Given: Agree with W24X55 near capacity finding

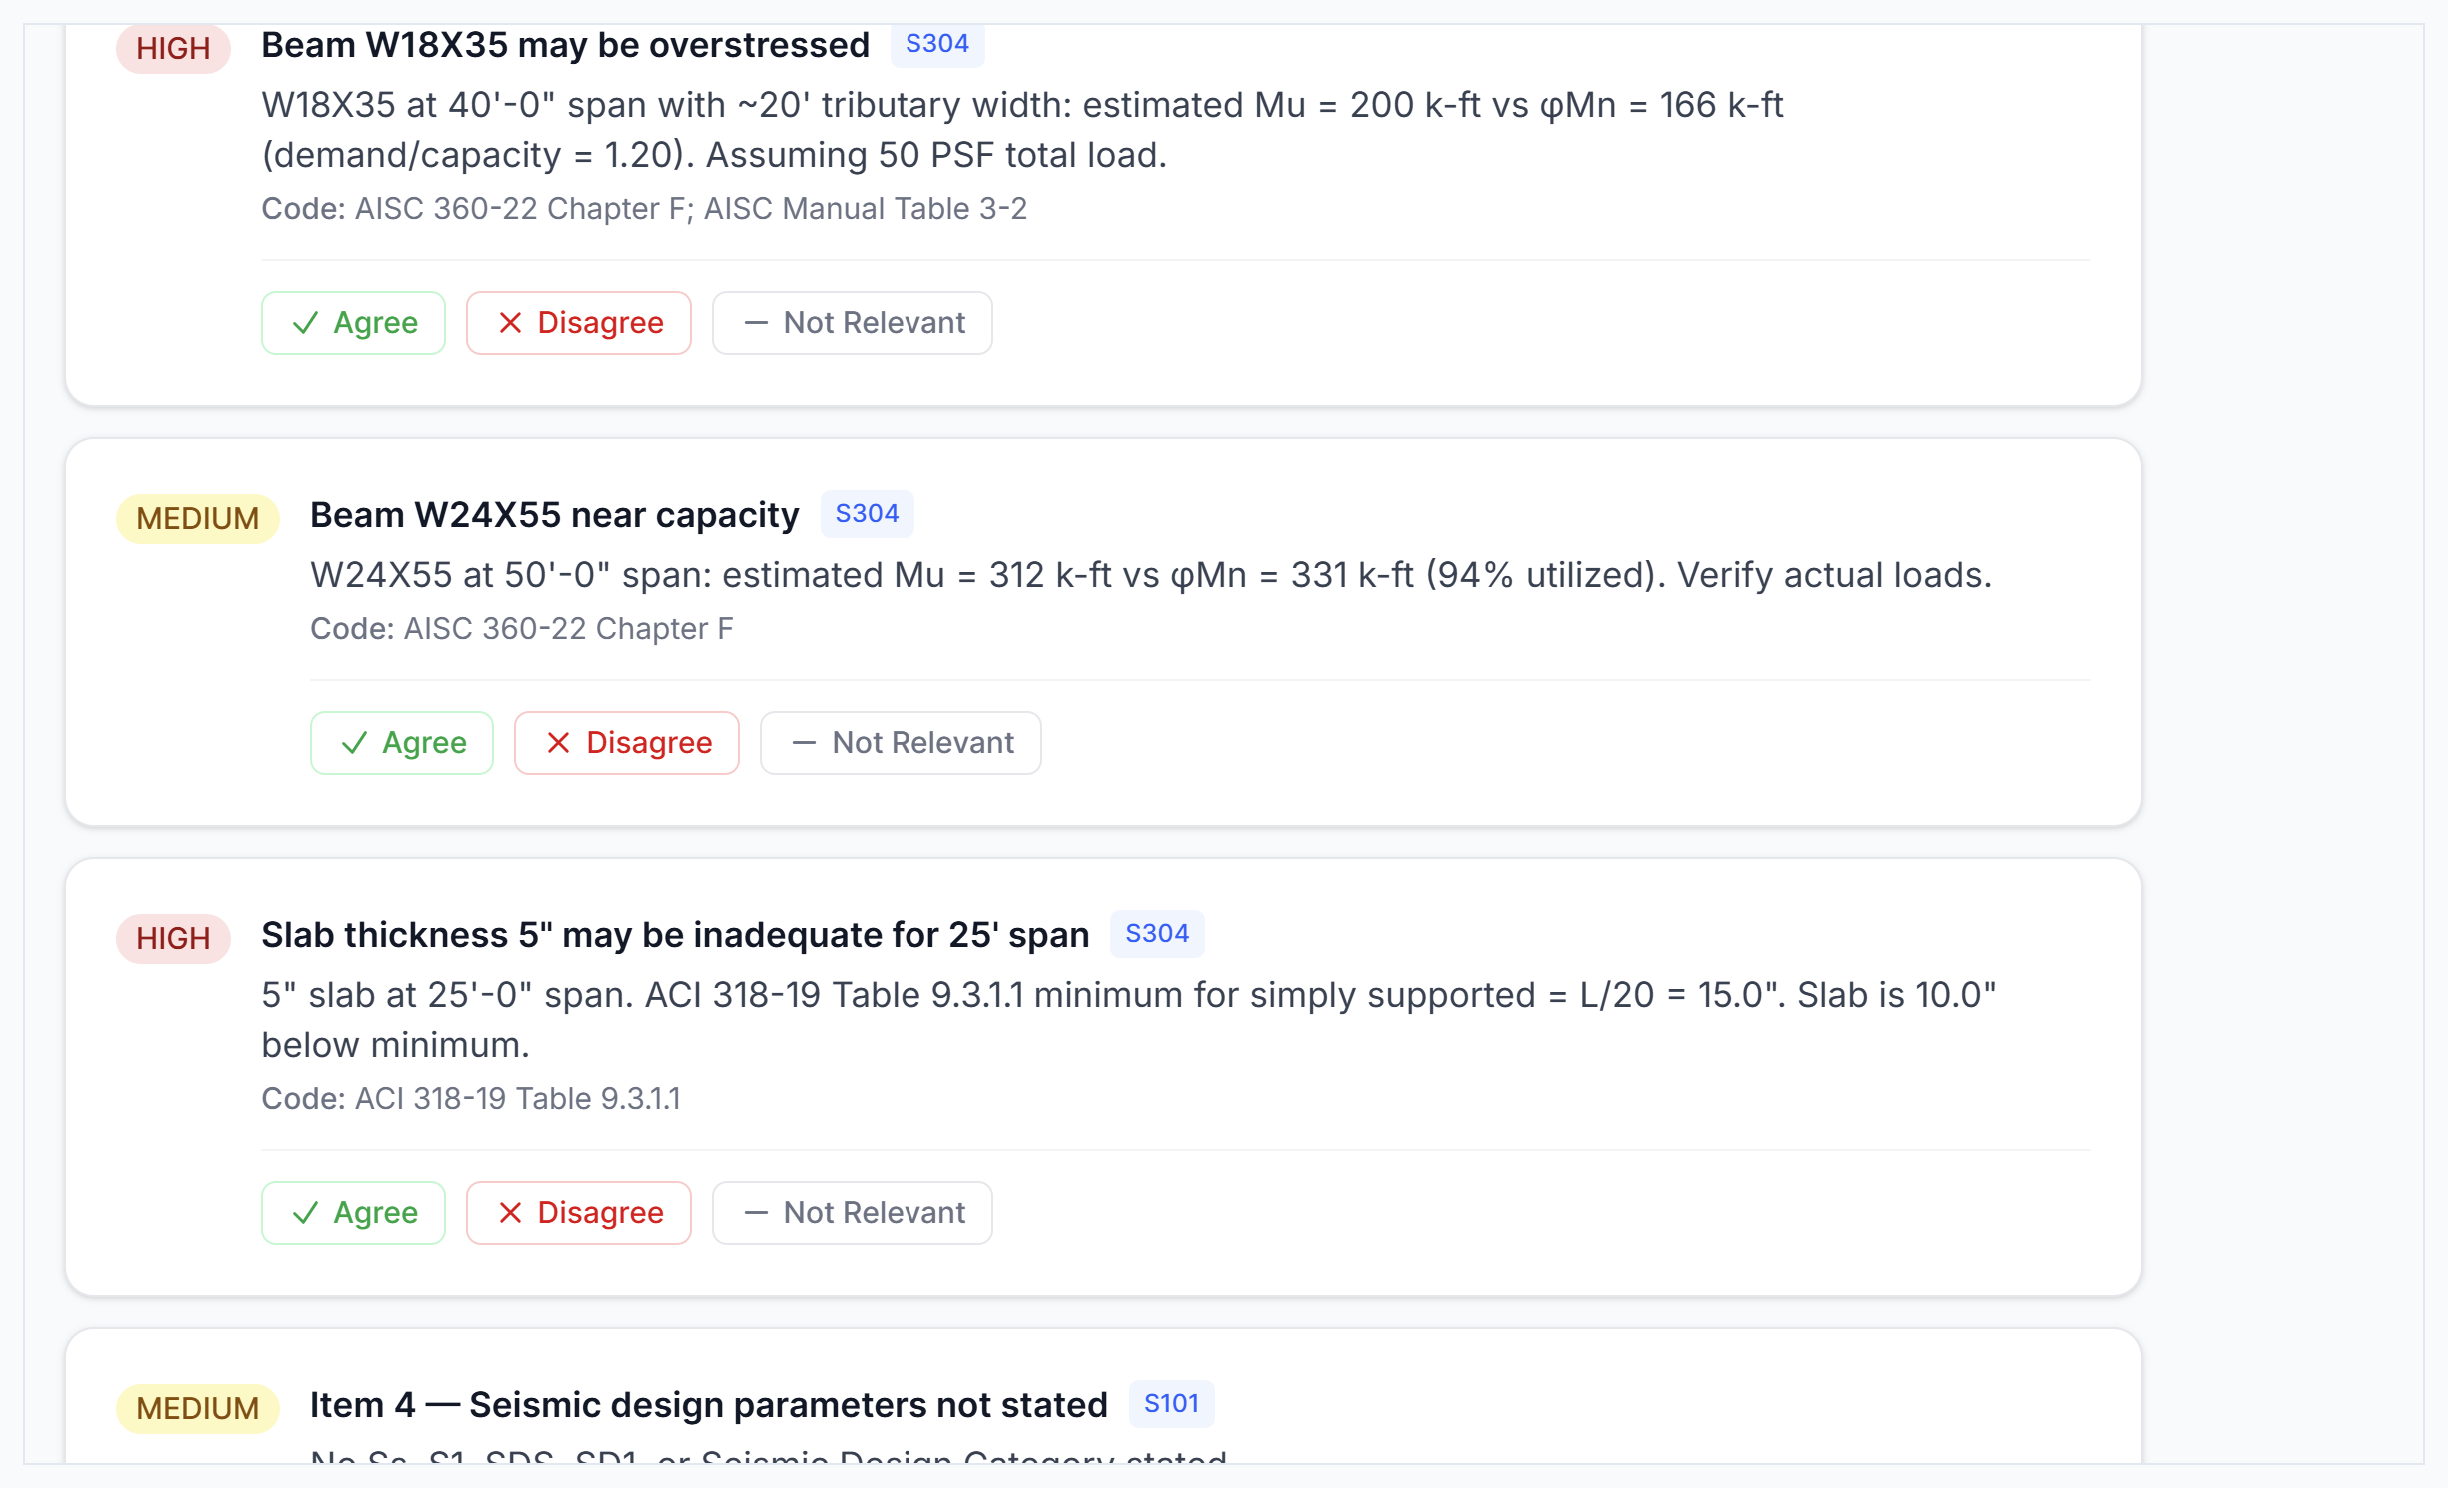Looking at the screenshot, I should point(402,743).
